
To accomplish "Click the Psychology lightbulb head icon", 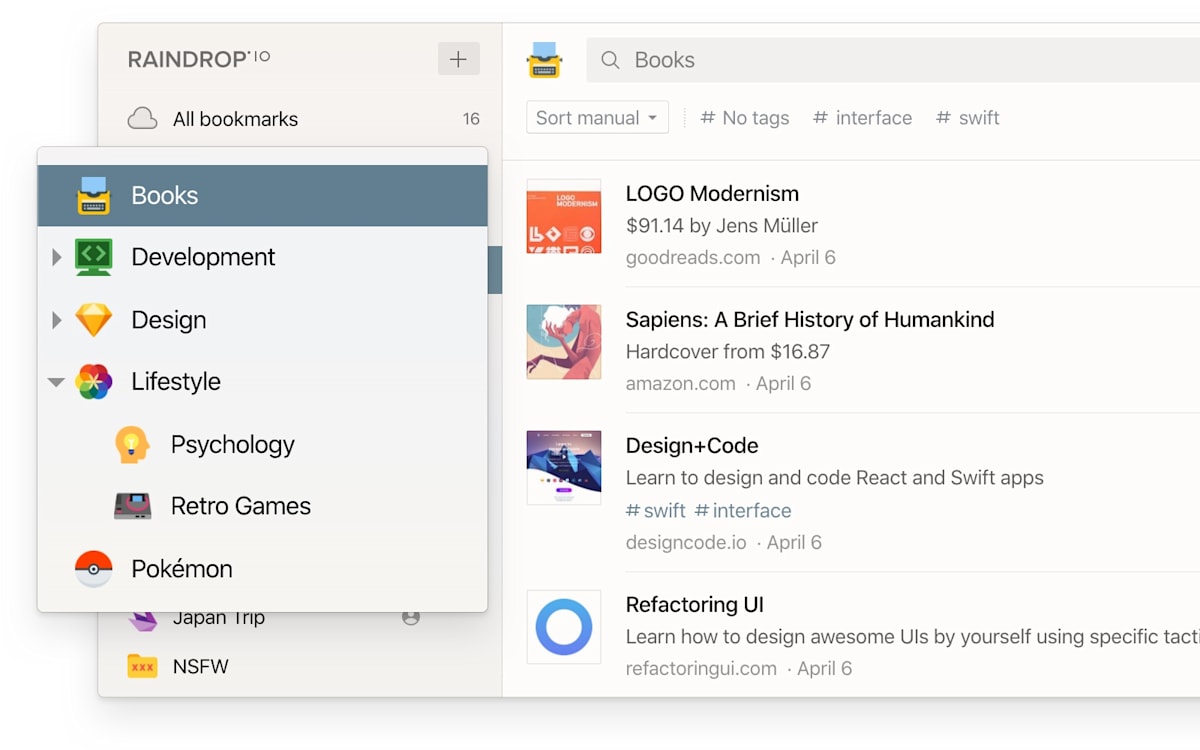I will tap(132, 445).
